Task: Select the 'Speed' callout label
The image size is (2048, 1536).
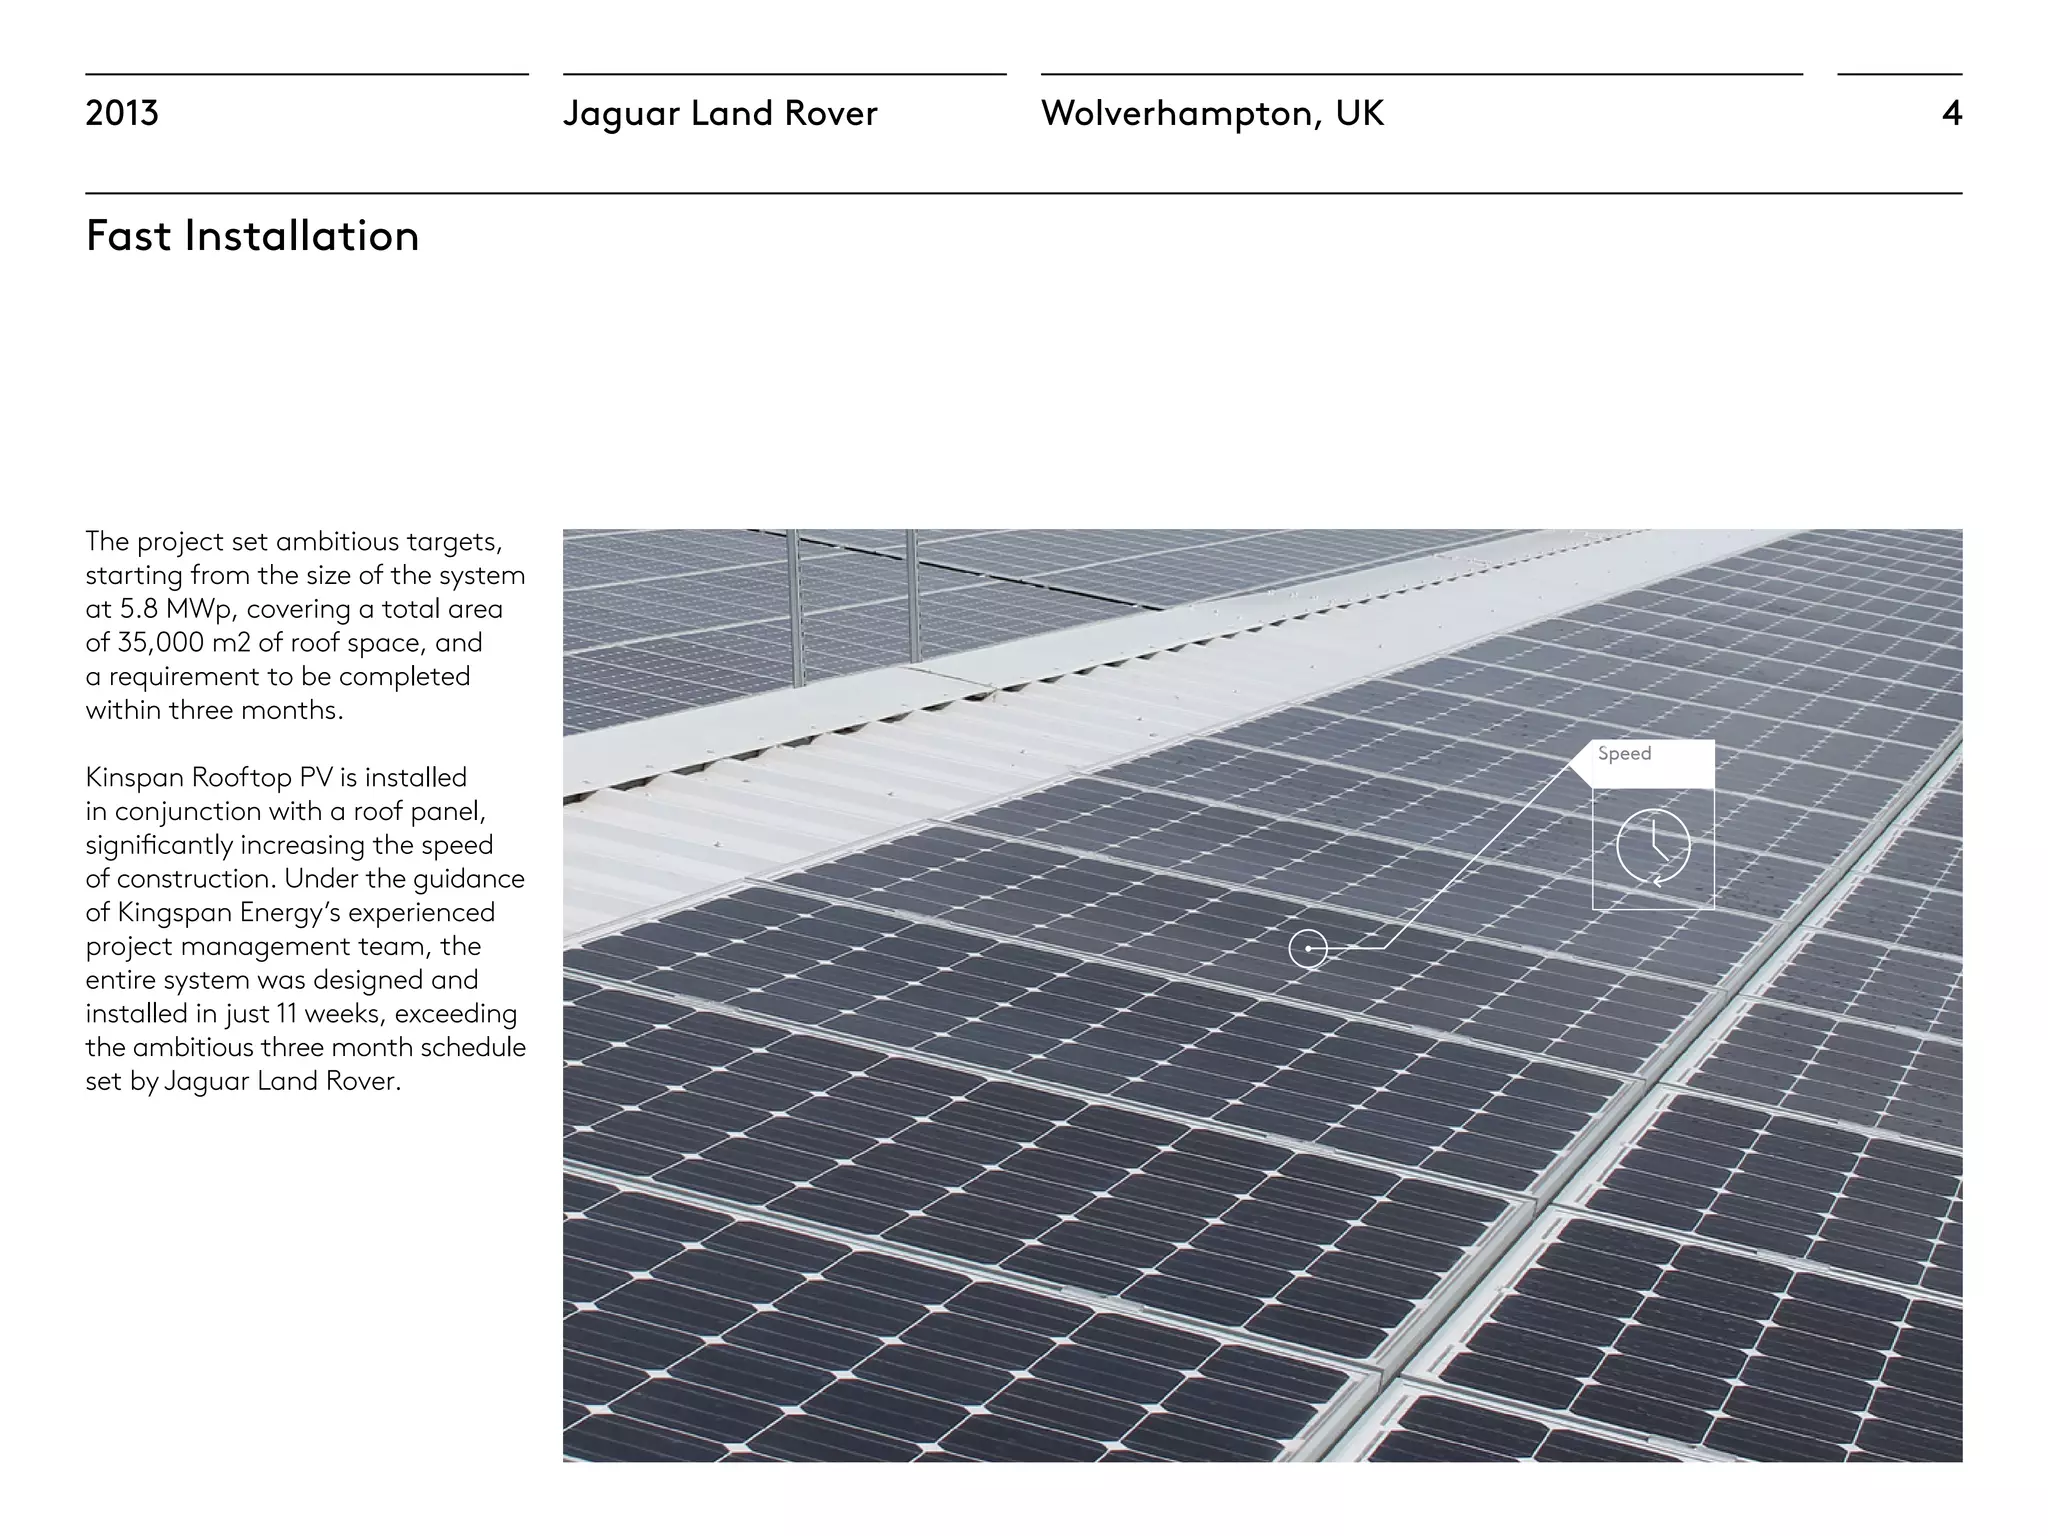Action: click(x=1624, y=754)
